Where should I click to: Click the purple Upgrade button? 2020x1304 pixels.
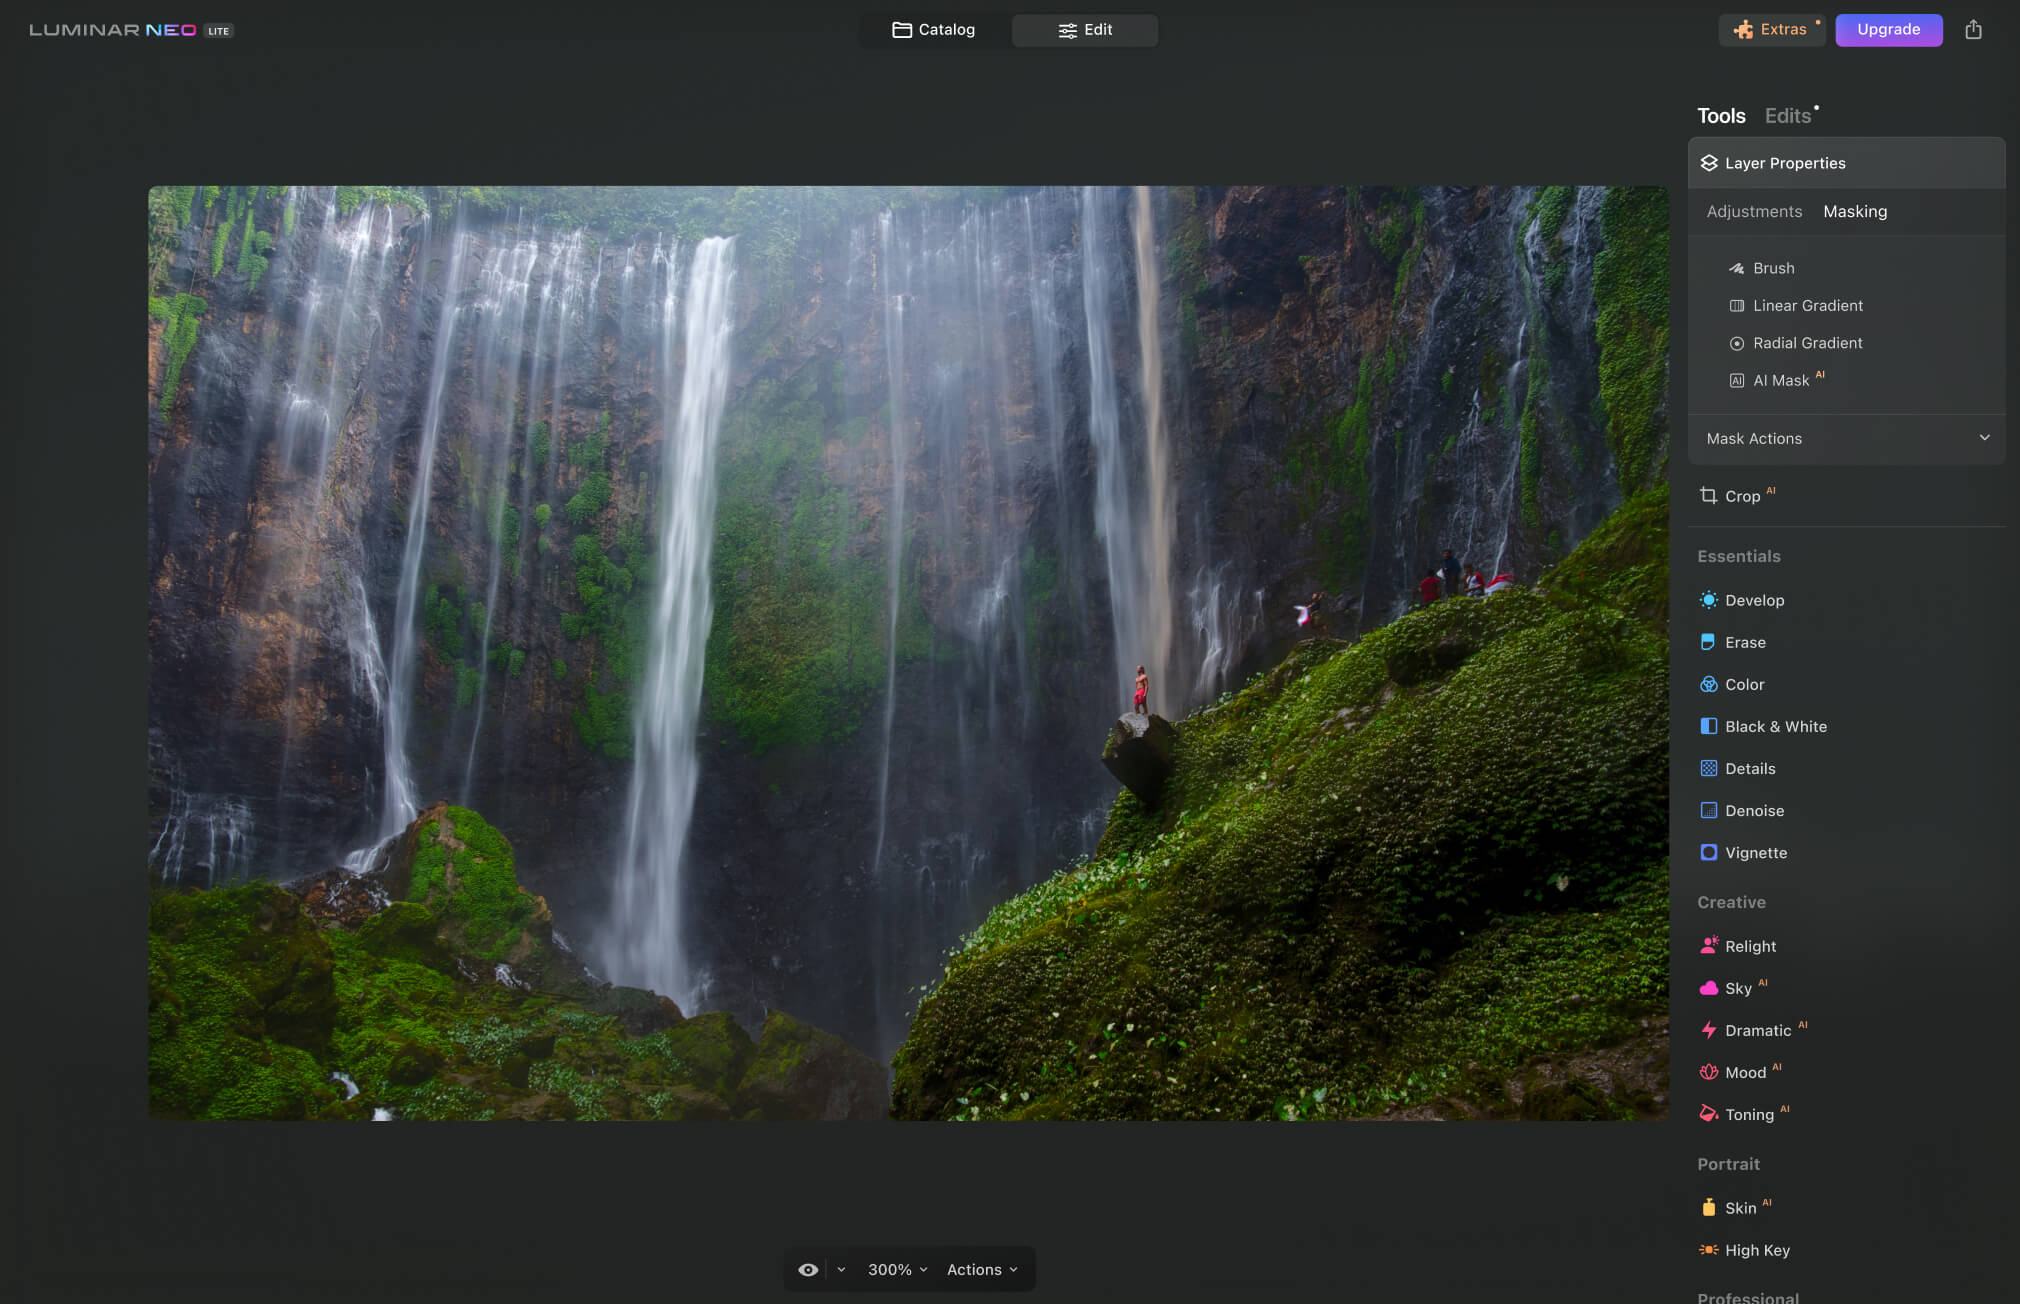[x=1888, y=30]
